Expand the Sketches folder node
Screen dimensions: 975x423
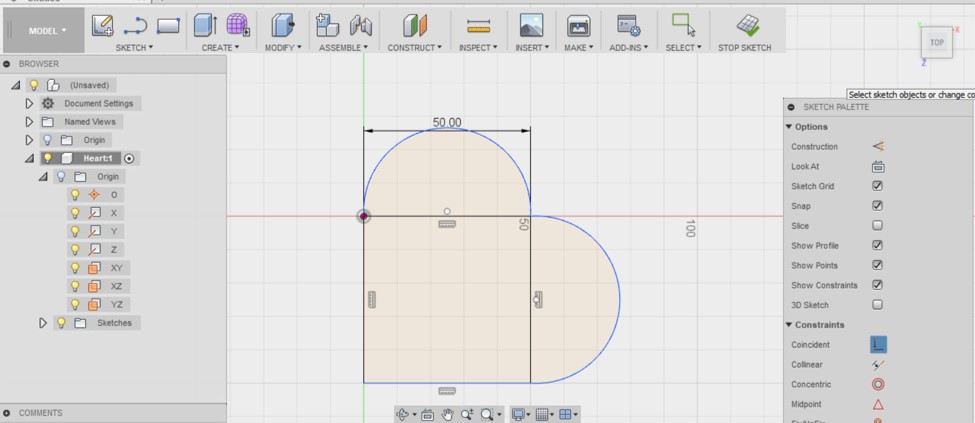[43, 323]
